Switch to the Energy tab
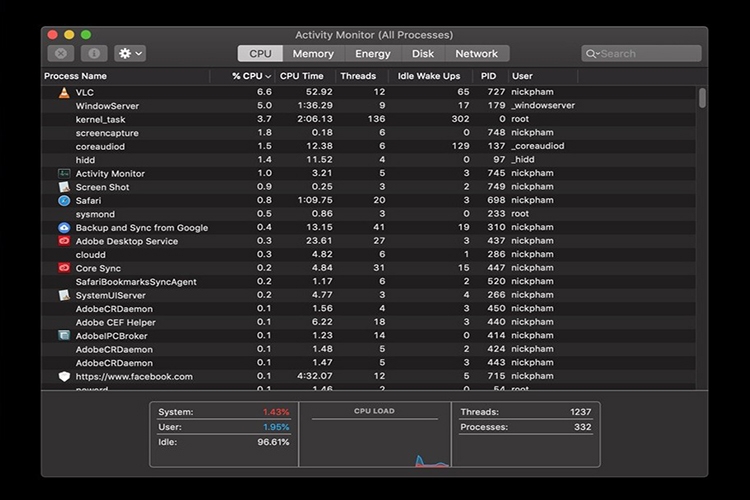 point(373,54)
